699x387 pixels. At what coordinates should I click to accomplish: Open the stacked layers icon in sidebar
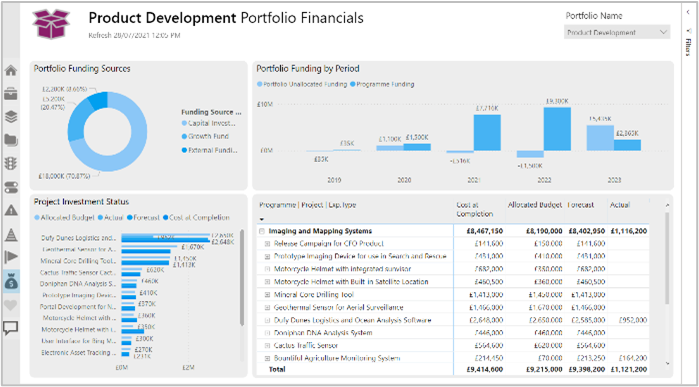click(x=11, y=117)
